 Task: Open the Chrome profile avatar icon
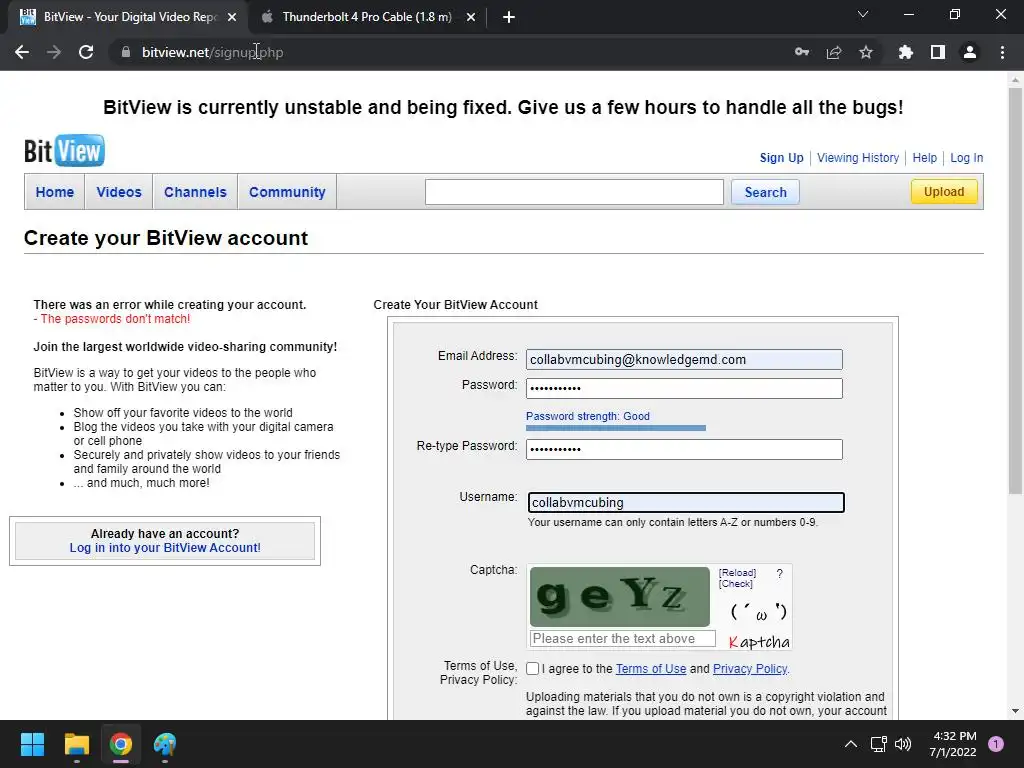(x=970, y=52)
